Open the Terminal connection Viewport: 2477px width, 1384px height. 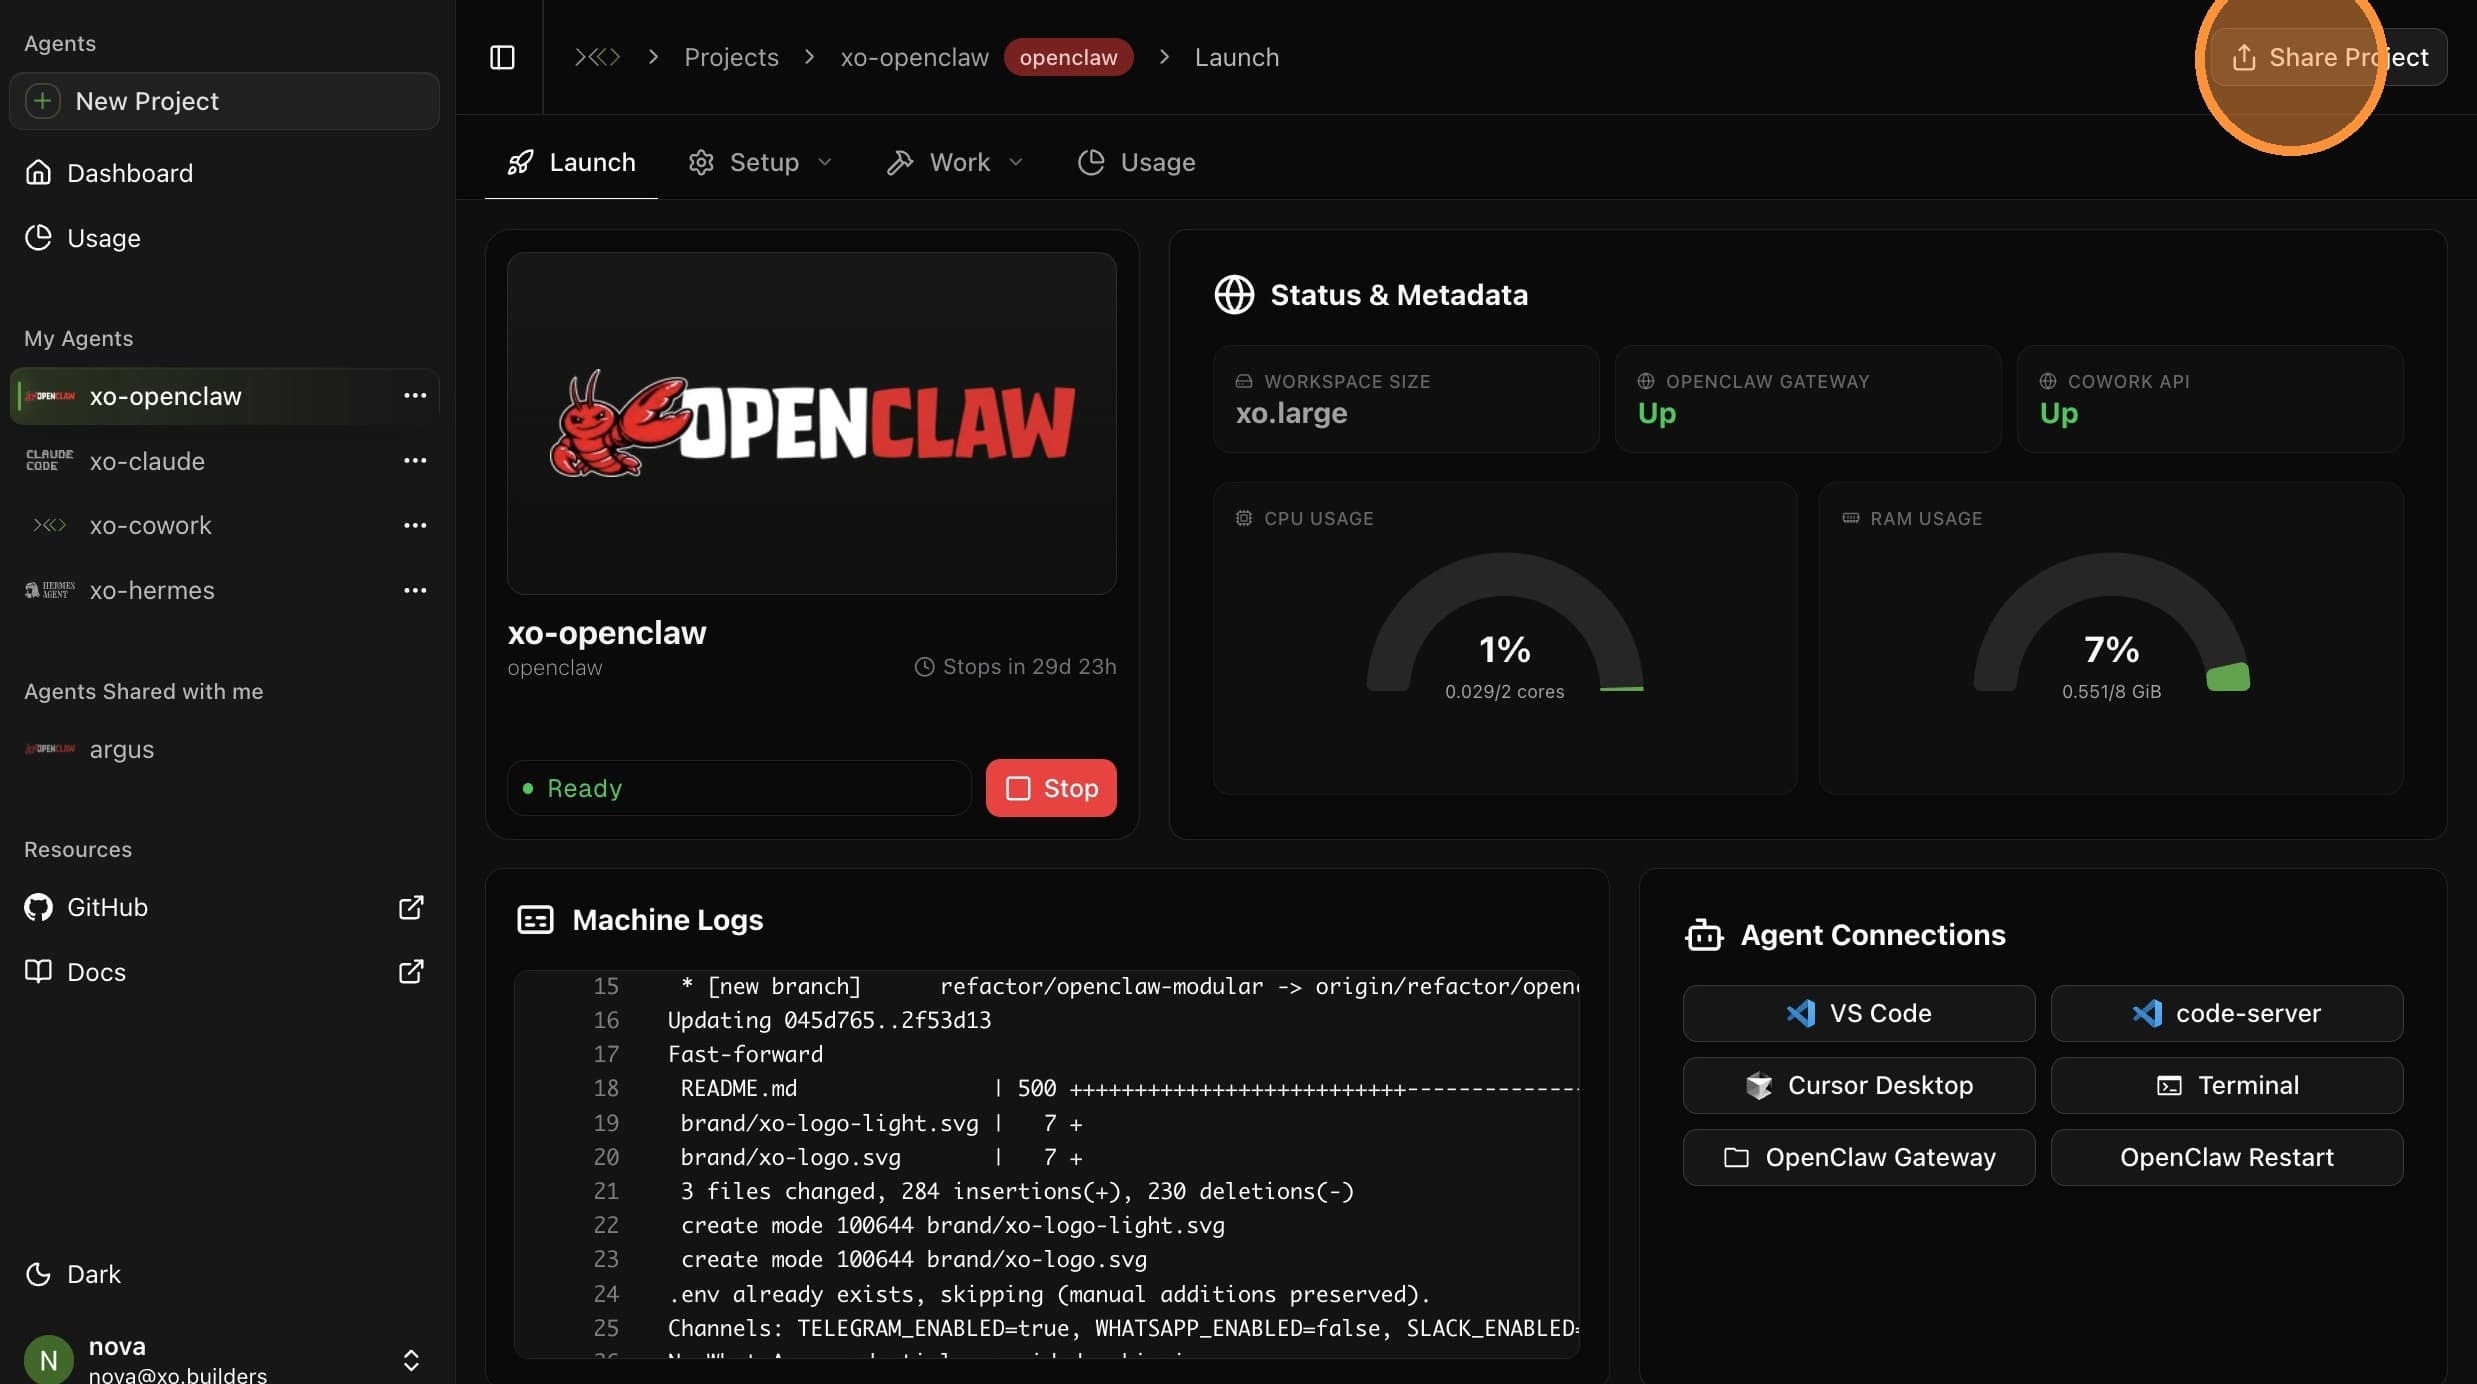point(2226,1085)
